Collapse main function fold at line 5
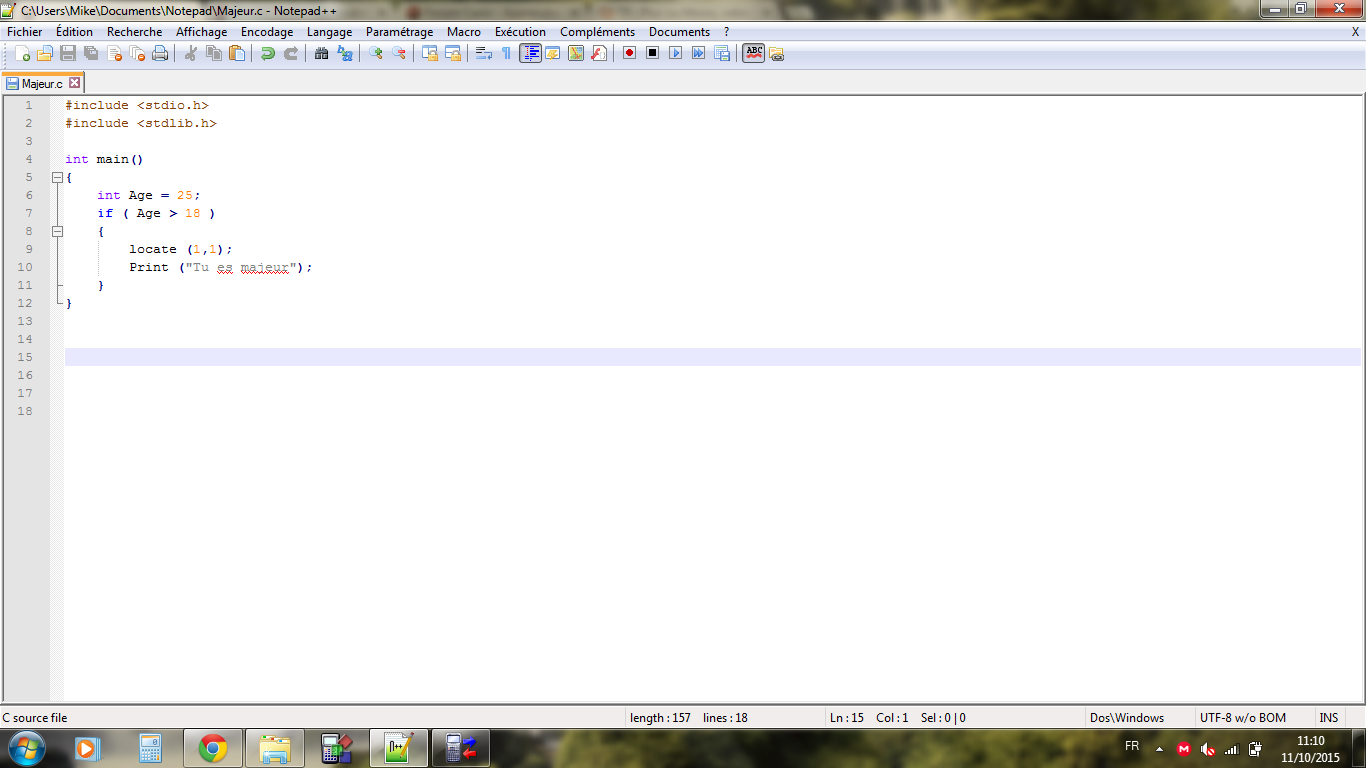The height and width of the screenshot is (768, 1366). (57, 177)
